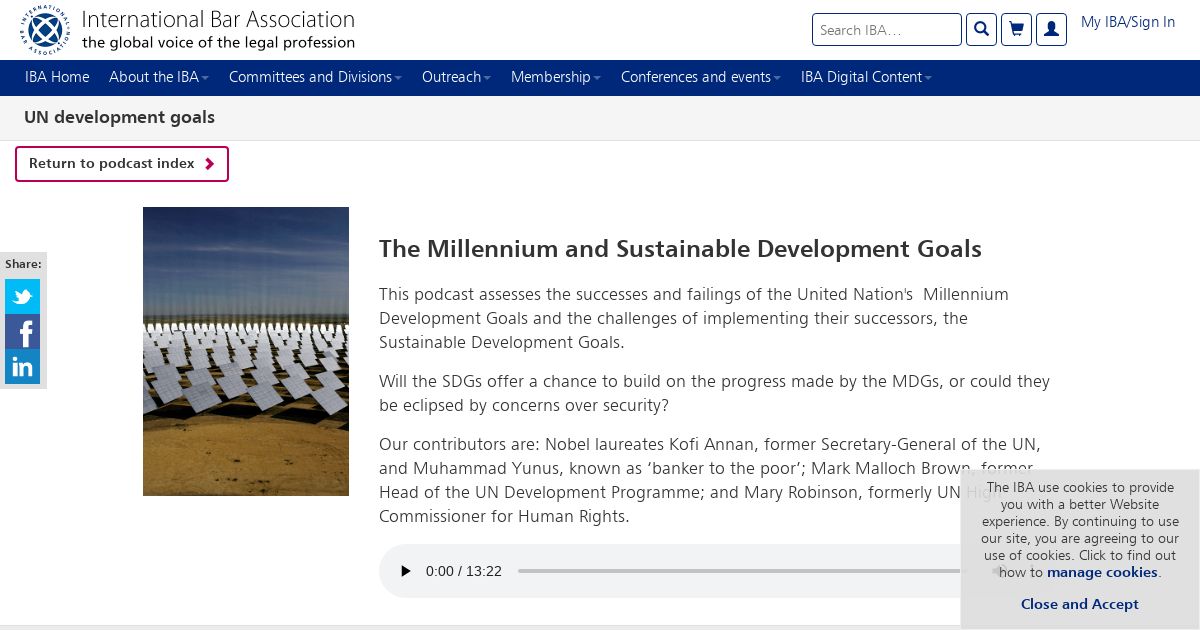Screen dimensions: 1200x630
Task: Click the podcast title heading
Action: (x=680, y=249)
